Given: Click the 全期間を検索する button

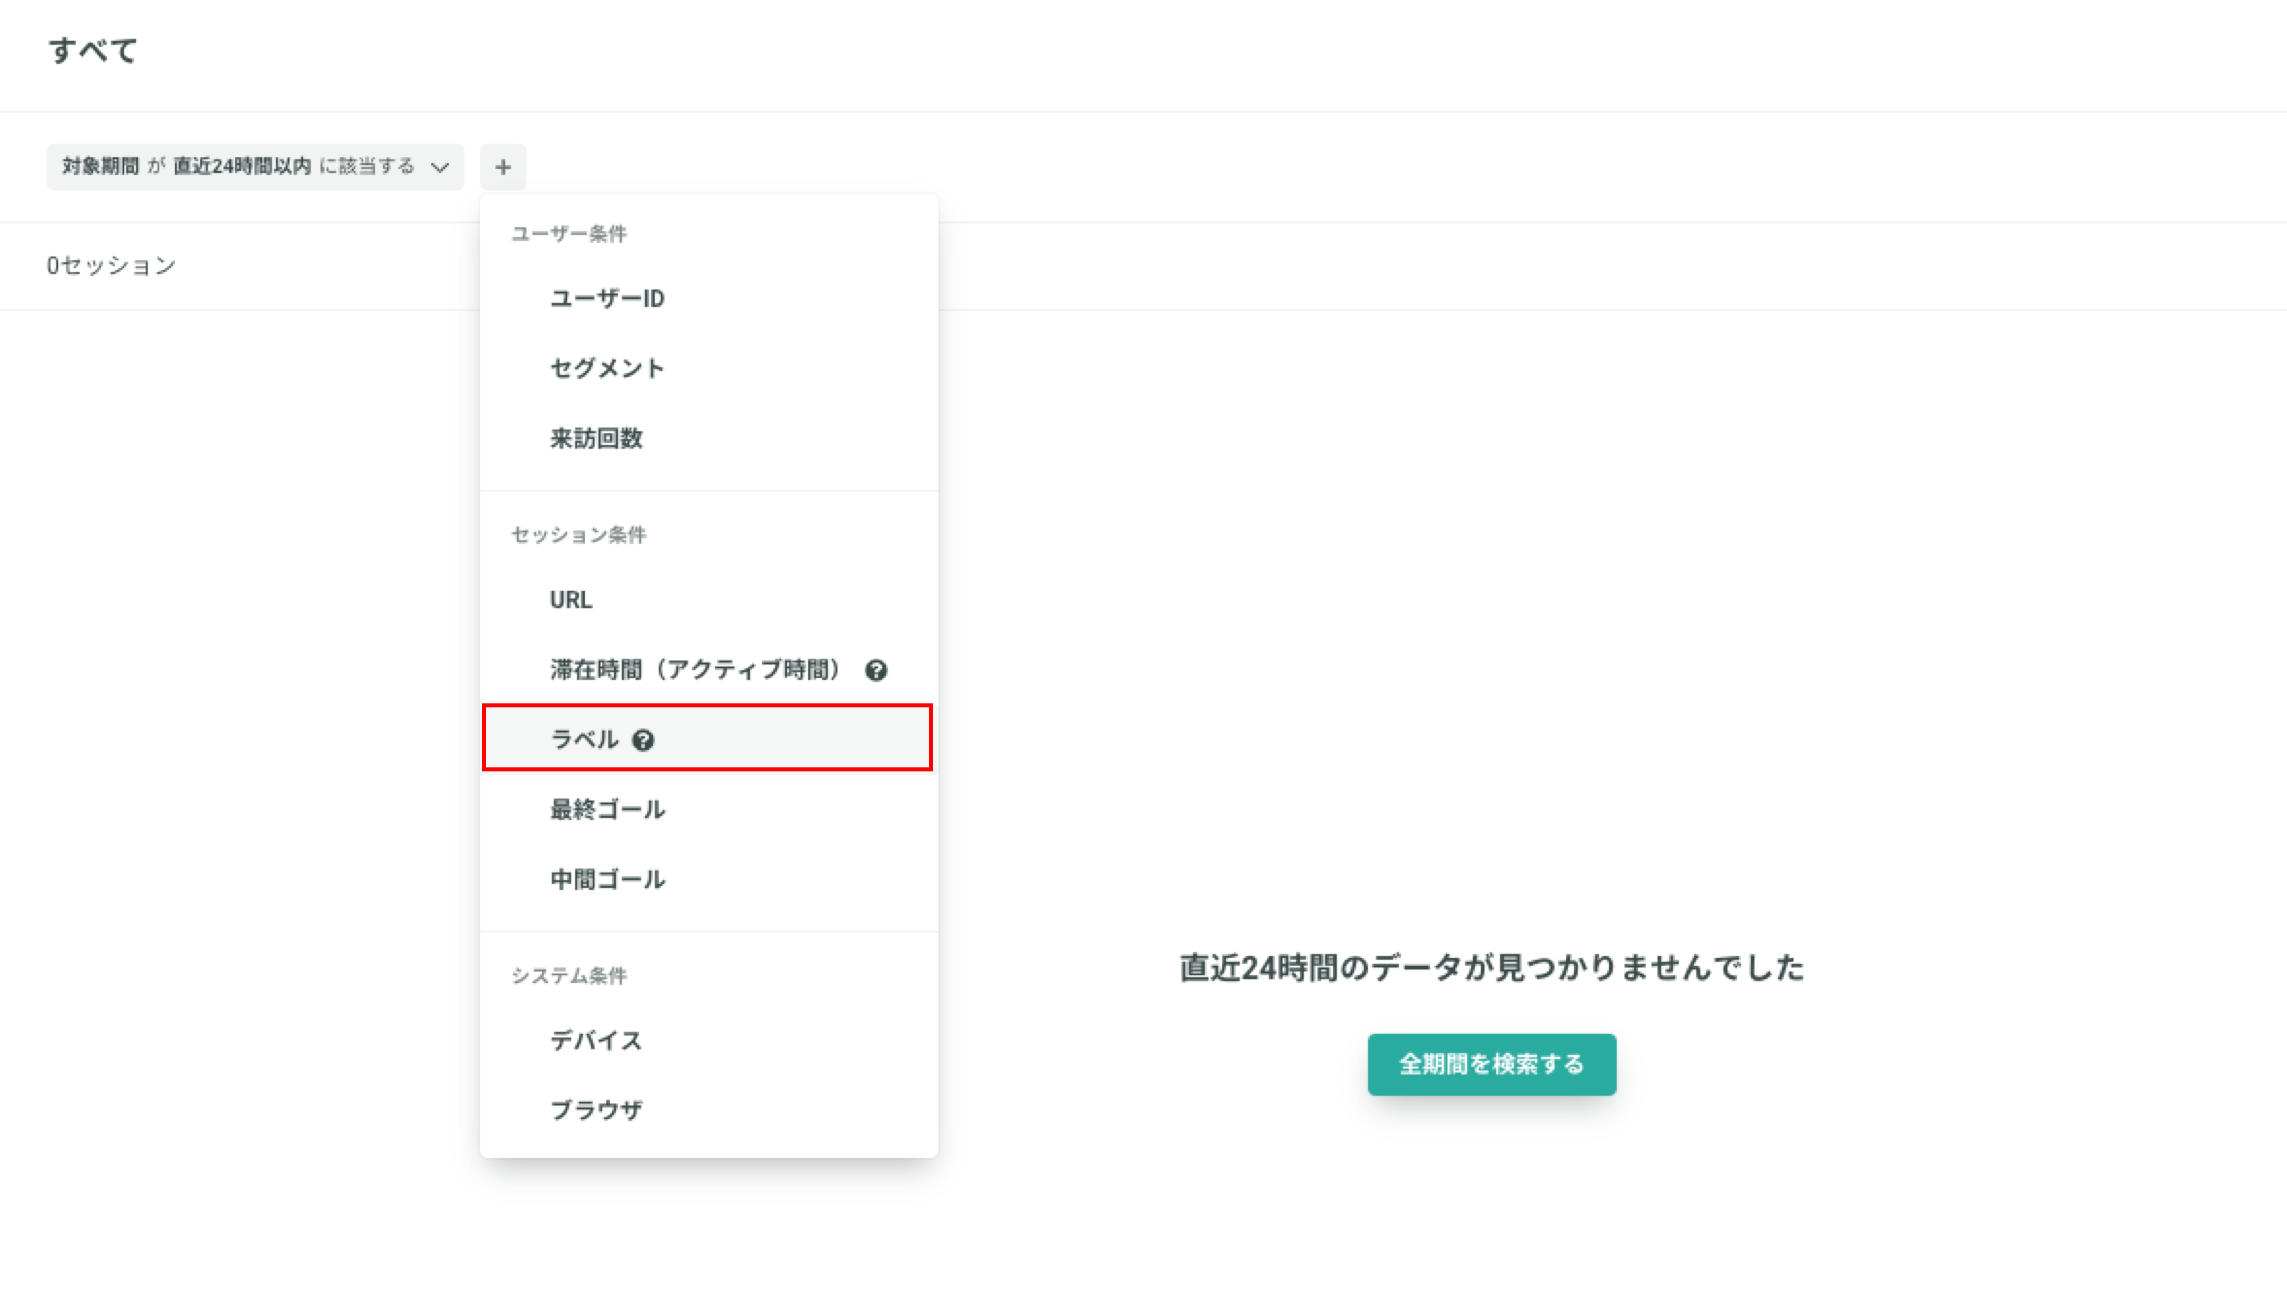Looking at the screenshot, I should [1491, 1064].
